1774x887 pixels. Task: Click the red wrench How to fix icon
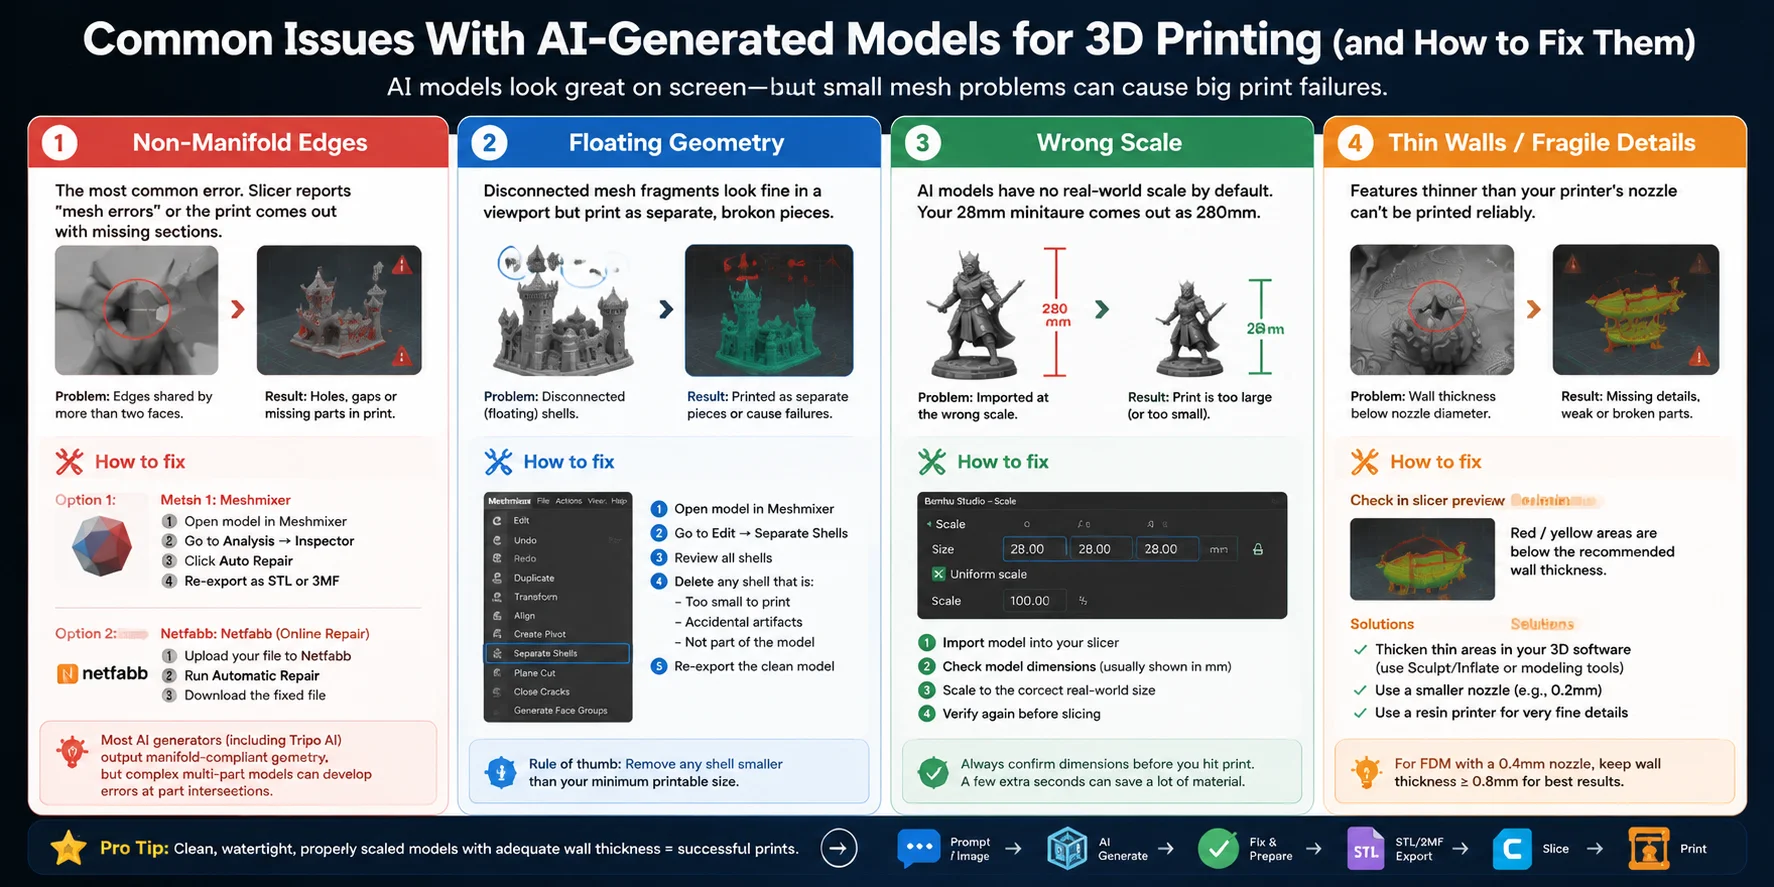[69, 461]
